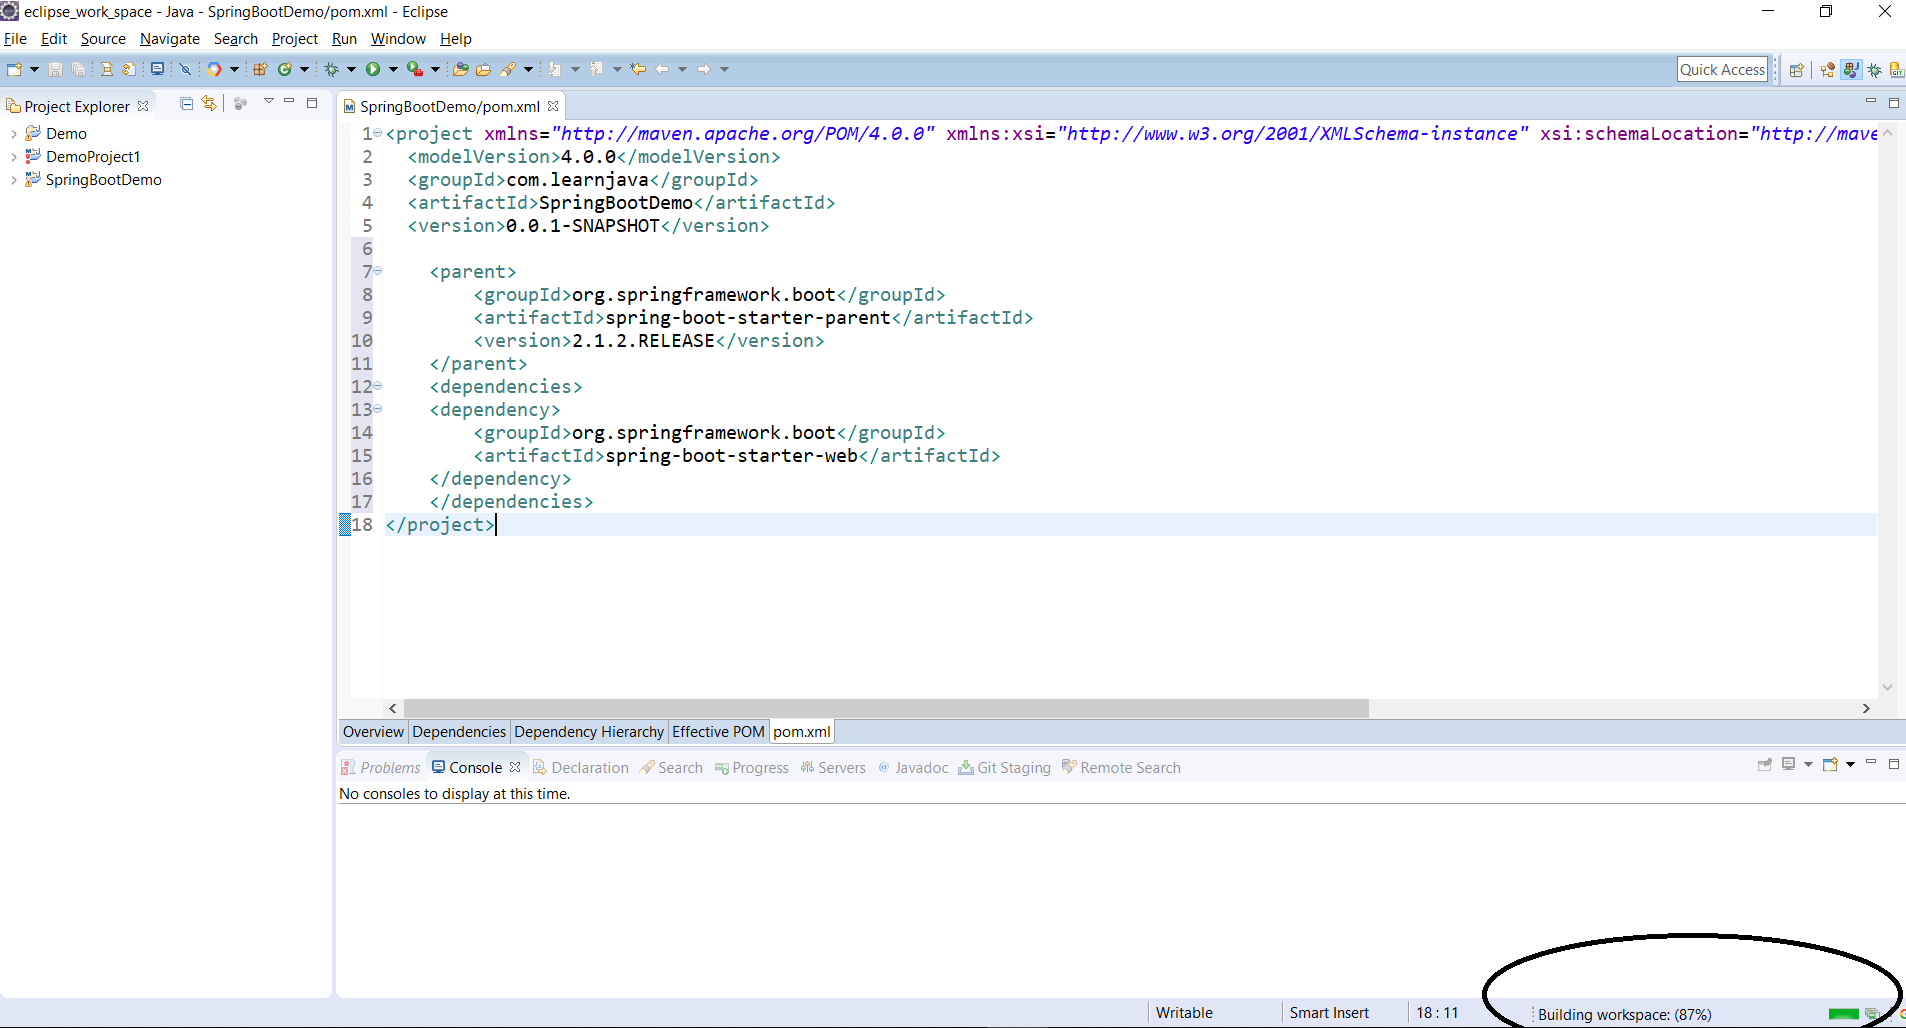Click the Open Perspective icon
The height and width of the screenshot is (1028, 1906).
click(1797, 70)
